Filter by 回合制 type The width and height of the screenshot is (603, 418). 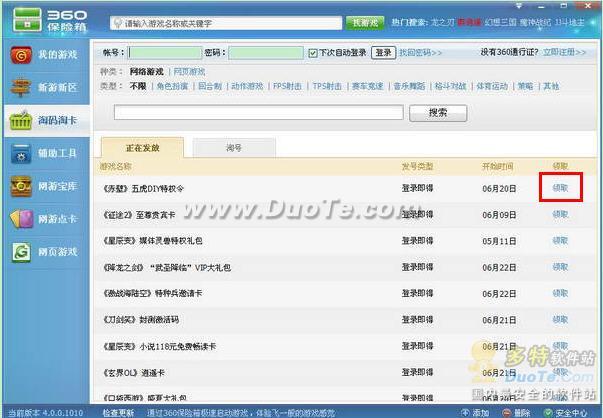210,86
